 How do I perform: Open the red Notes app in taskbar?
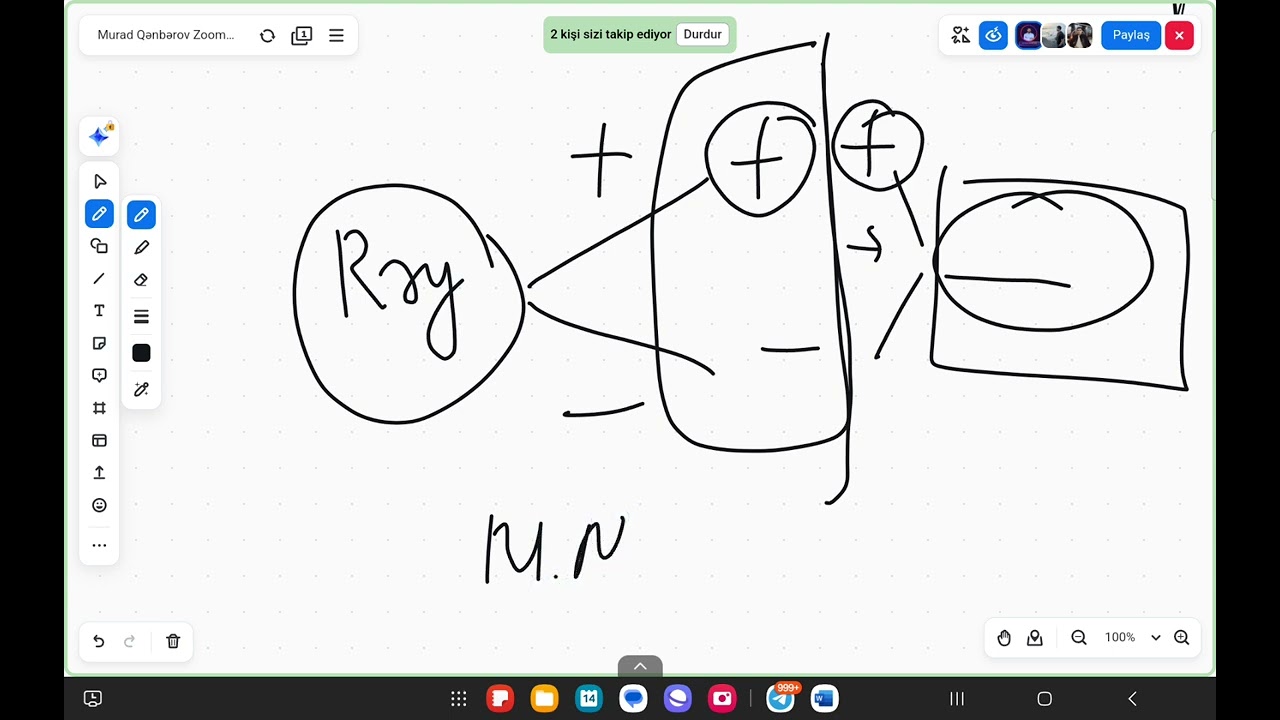pyautogui.click(x=500, y=698)
